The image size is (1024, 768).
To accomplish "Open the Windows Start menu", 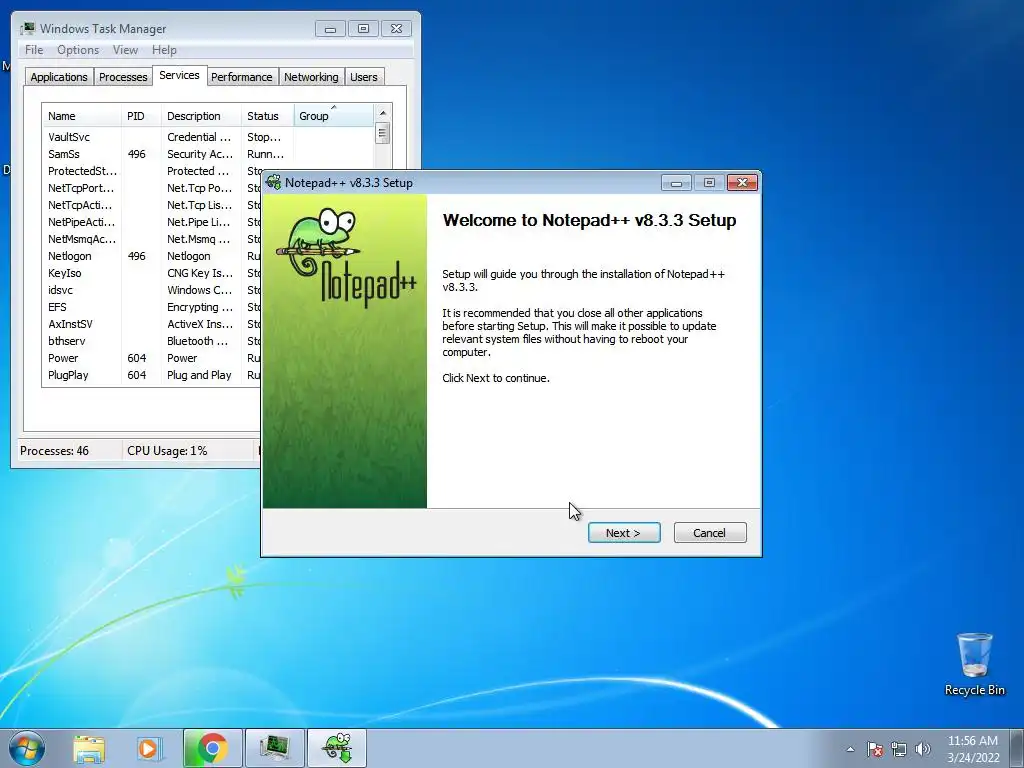I will [x=27, y=748].
